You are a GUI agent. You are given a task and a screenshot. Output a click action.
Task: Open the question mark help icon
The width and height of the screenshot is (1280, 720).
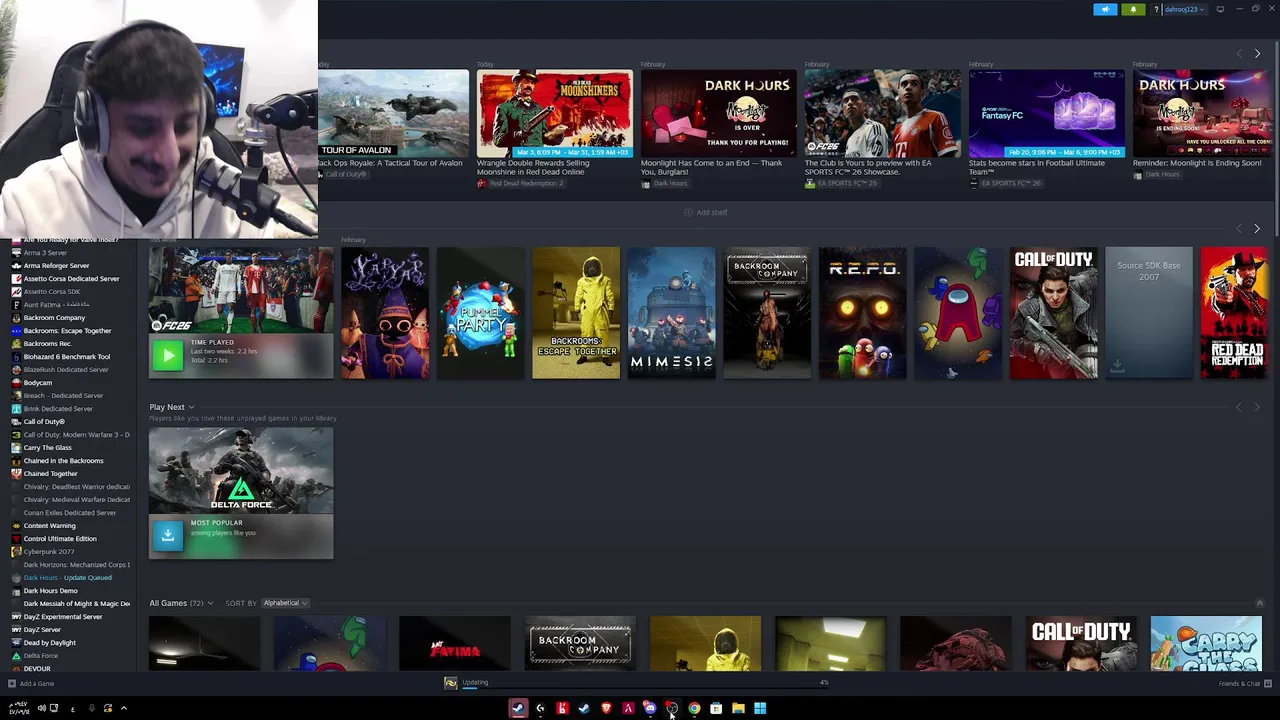click(x=1156, y=9)
